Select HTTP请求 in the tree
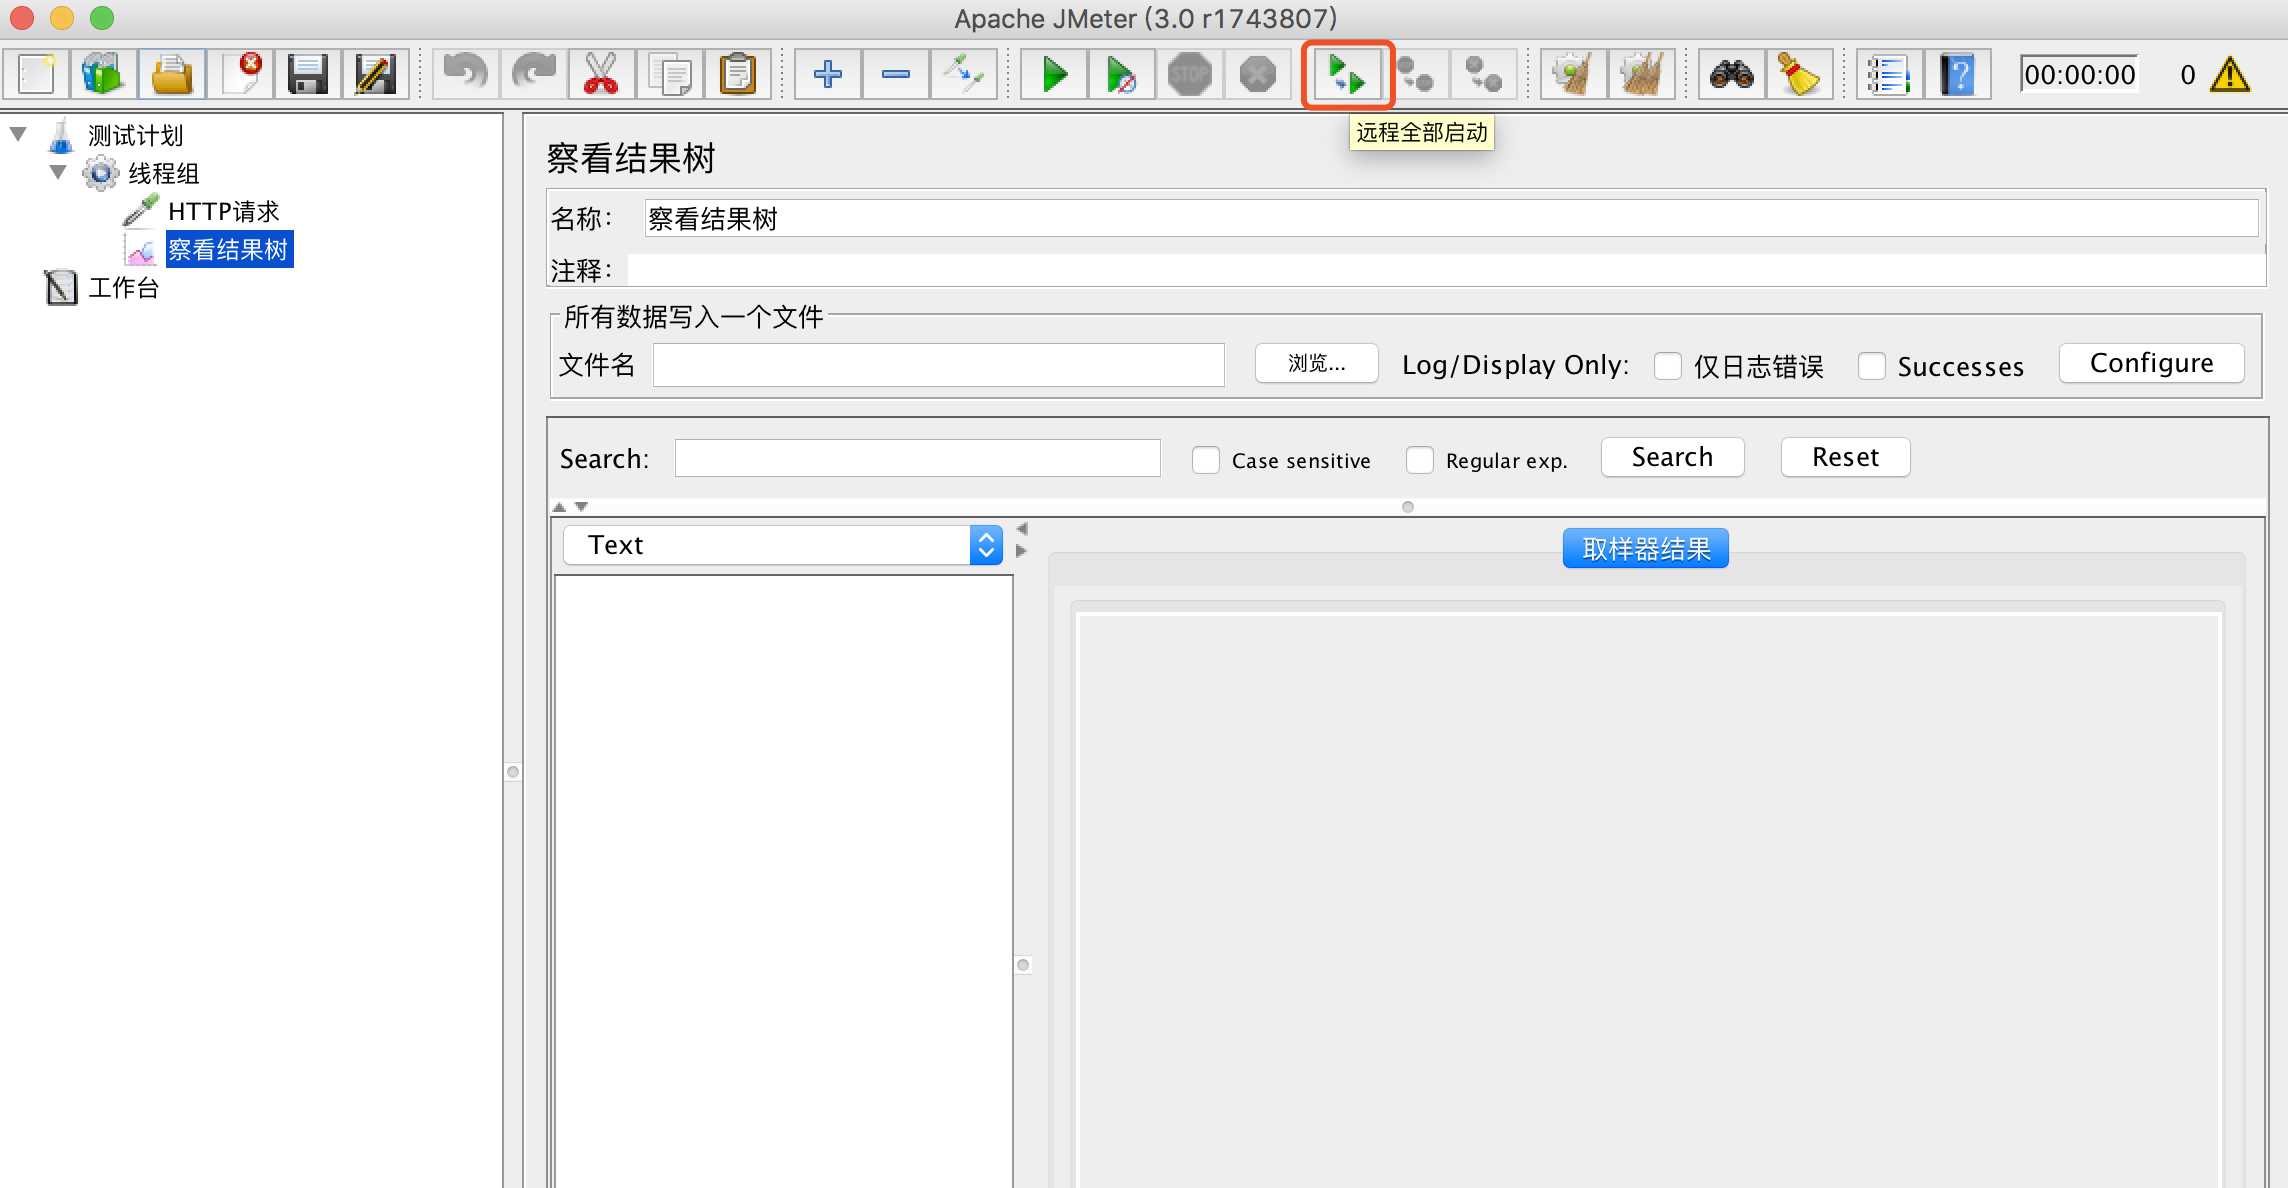 point(223,211)
